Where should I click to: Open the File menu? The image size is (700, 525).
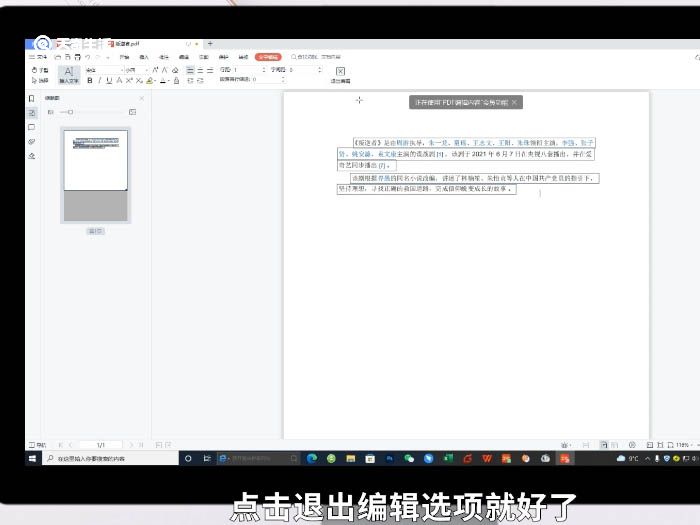click(42, 57)
